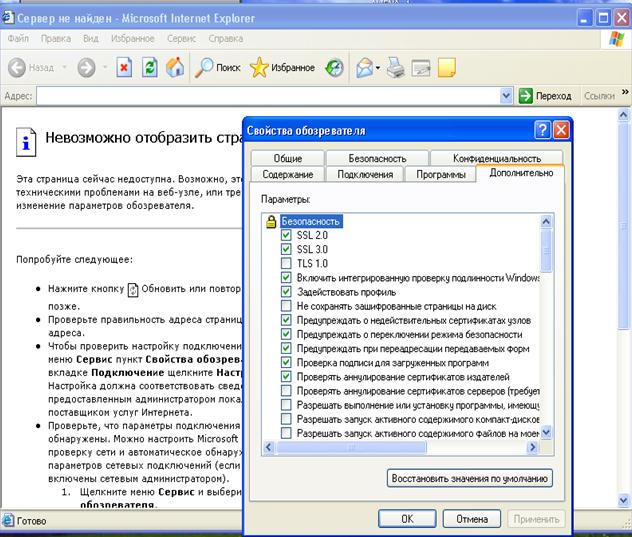The height and width of the screenshot is (537, 632).
Task: Check Не сохранять зашифрованные страницы на диск
Action: click(x=286, y=306)
